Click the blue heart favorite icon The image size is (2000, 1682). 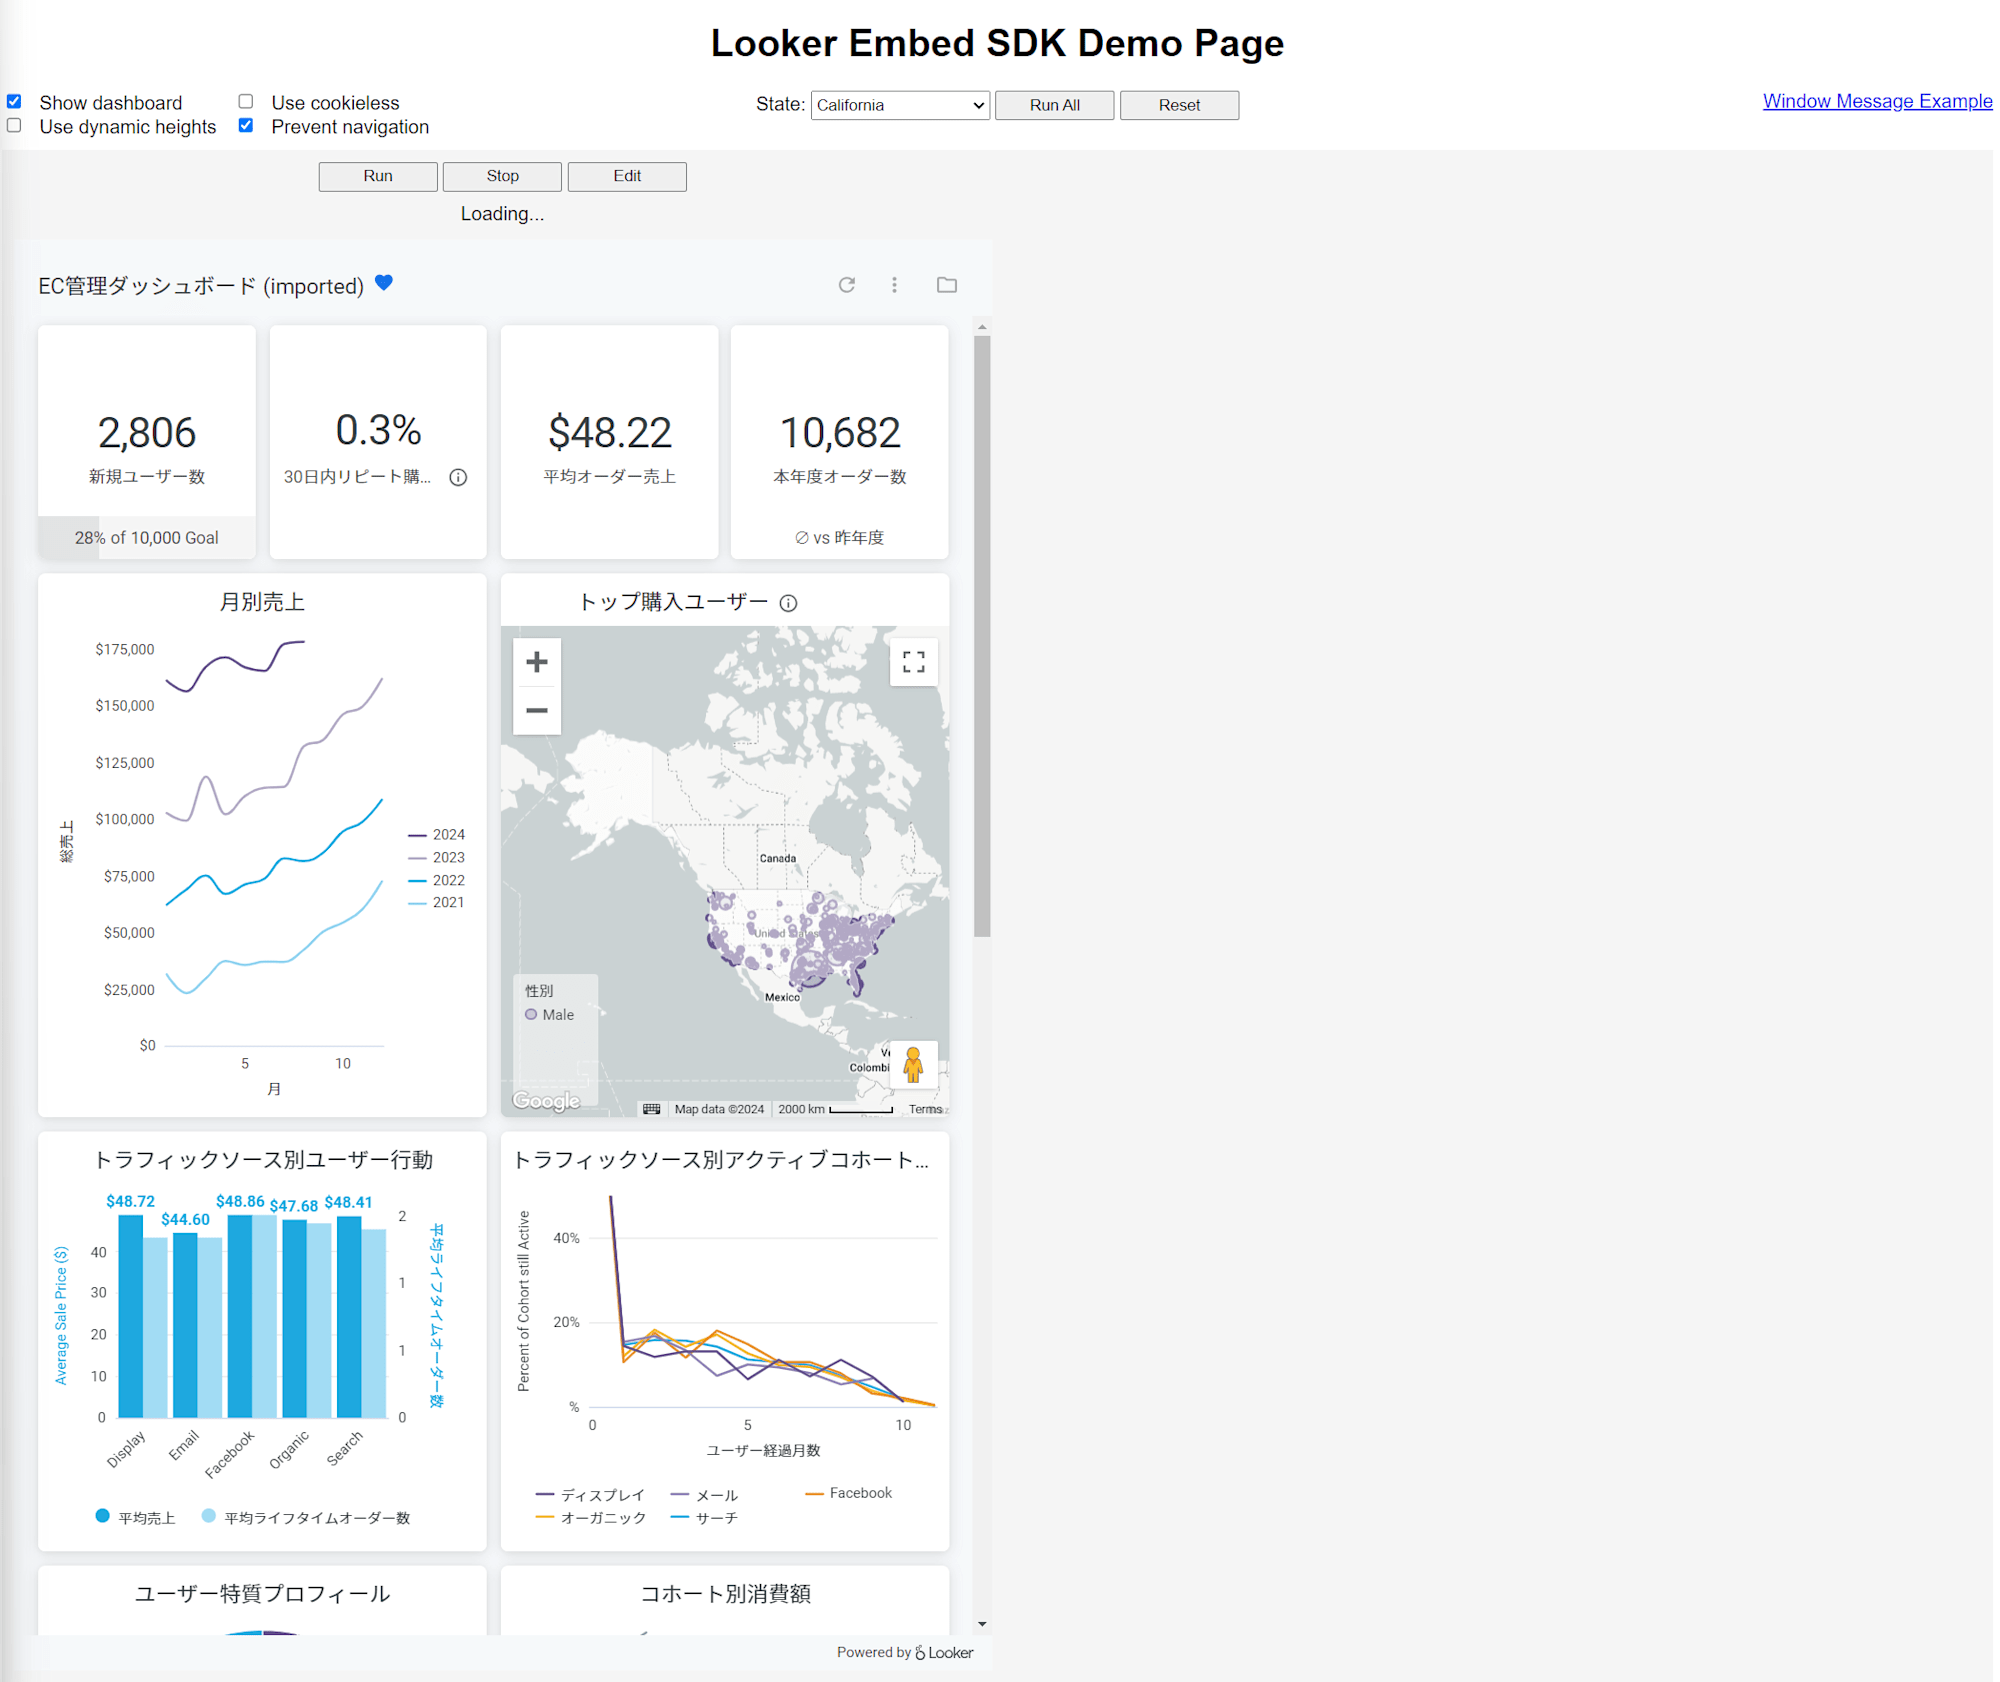point(385,284)
